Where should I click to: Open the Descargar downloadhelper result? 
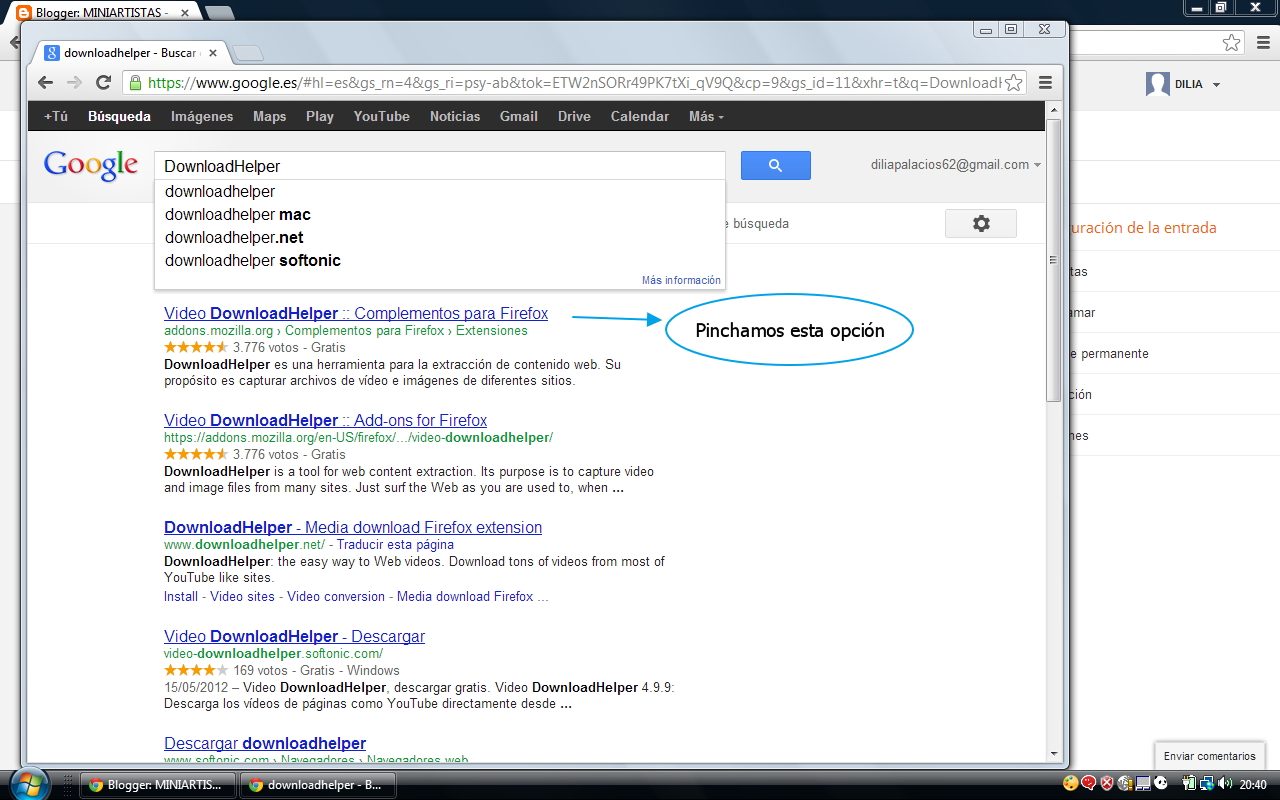(x=265, y=743)
